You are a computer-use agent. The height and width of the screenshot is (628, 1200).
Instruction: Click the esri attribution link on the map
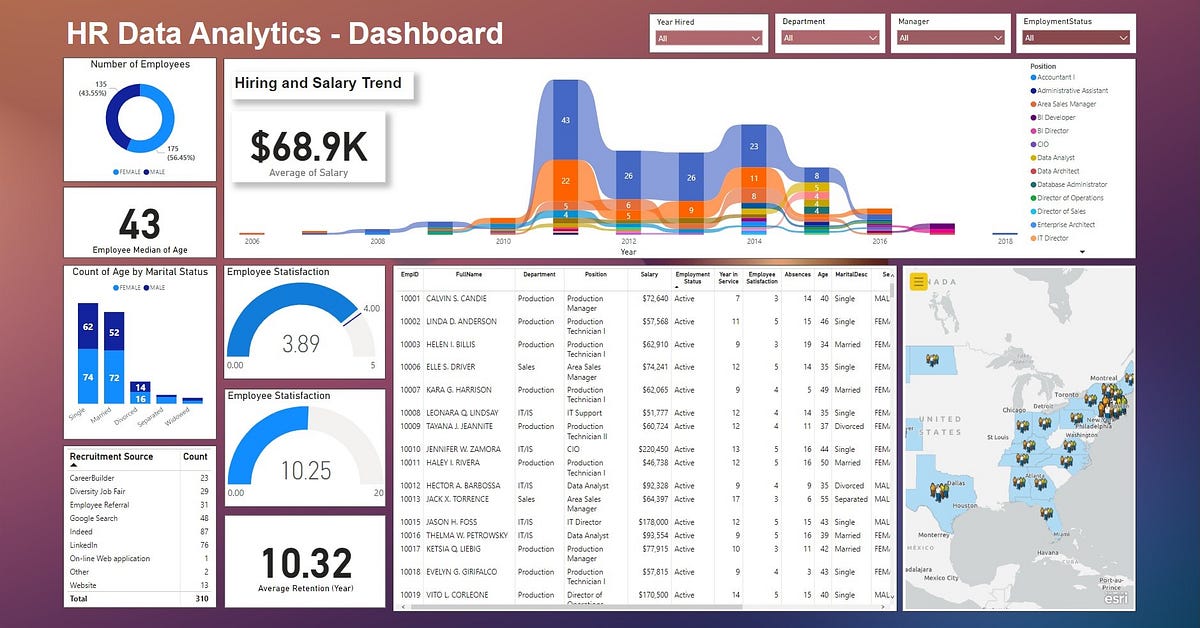pyautogui.click(x=1116, y=598)
